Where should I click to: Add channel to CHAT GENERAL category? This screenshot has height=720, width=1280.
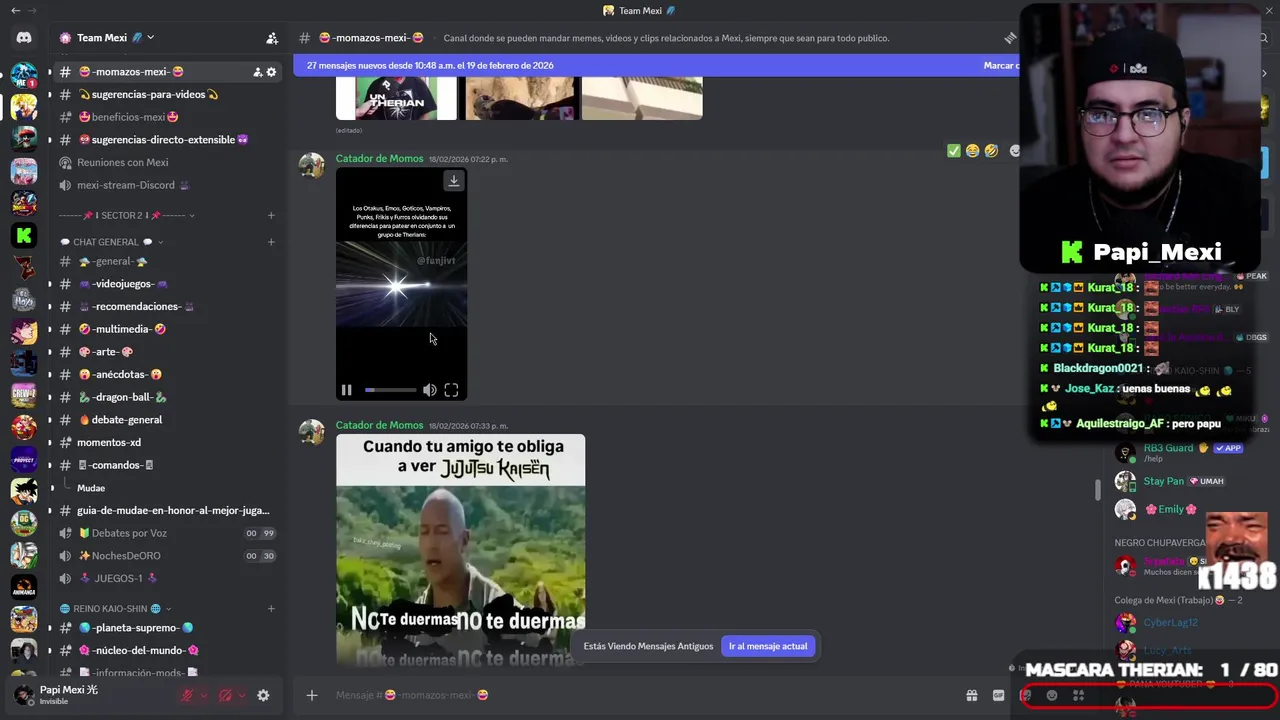pos(271,242)
